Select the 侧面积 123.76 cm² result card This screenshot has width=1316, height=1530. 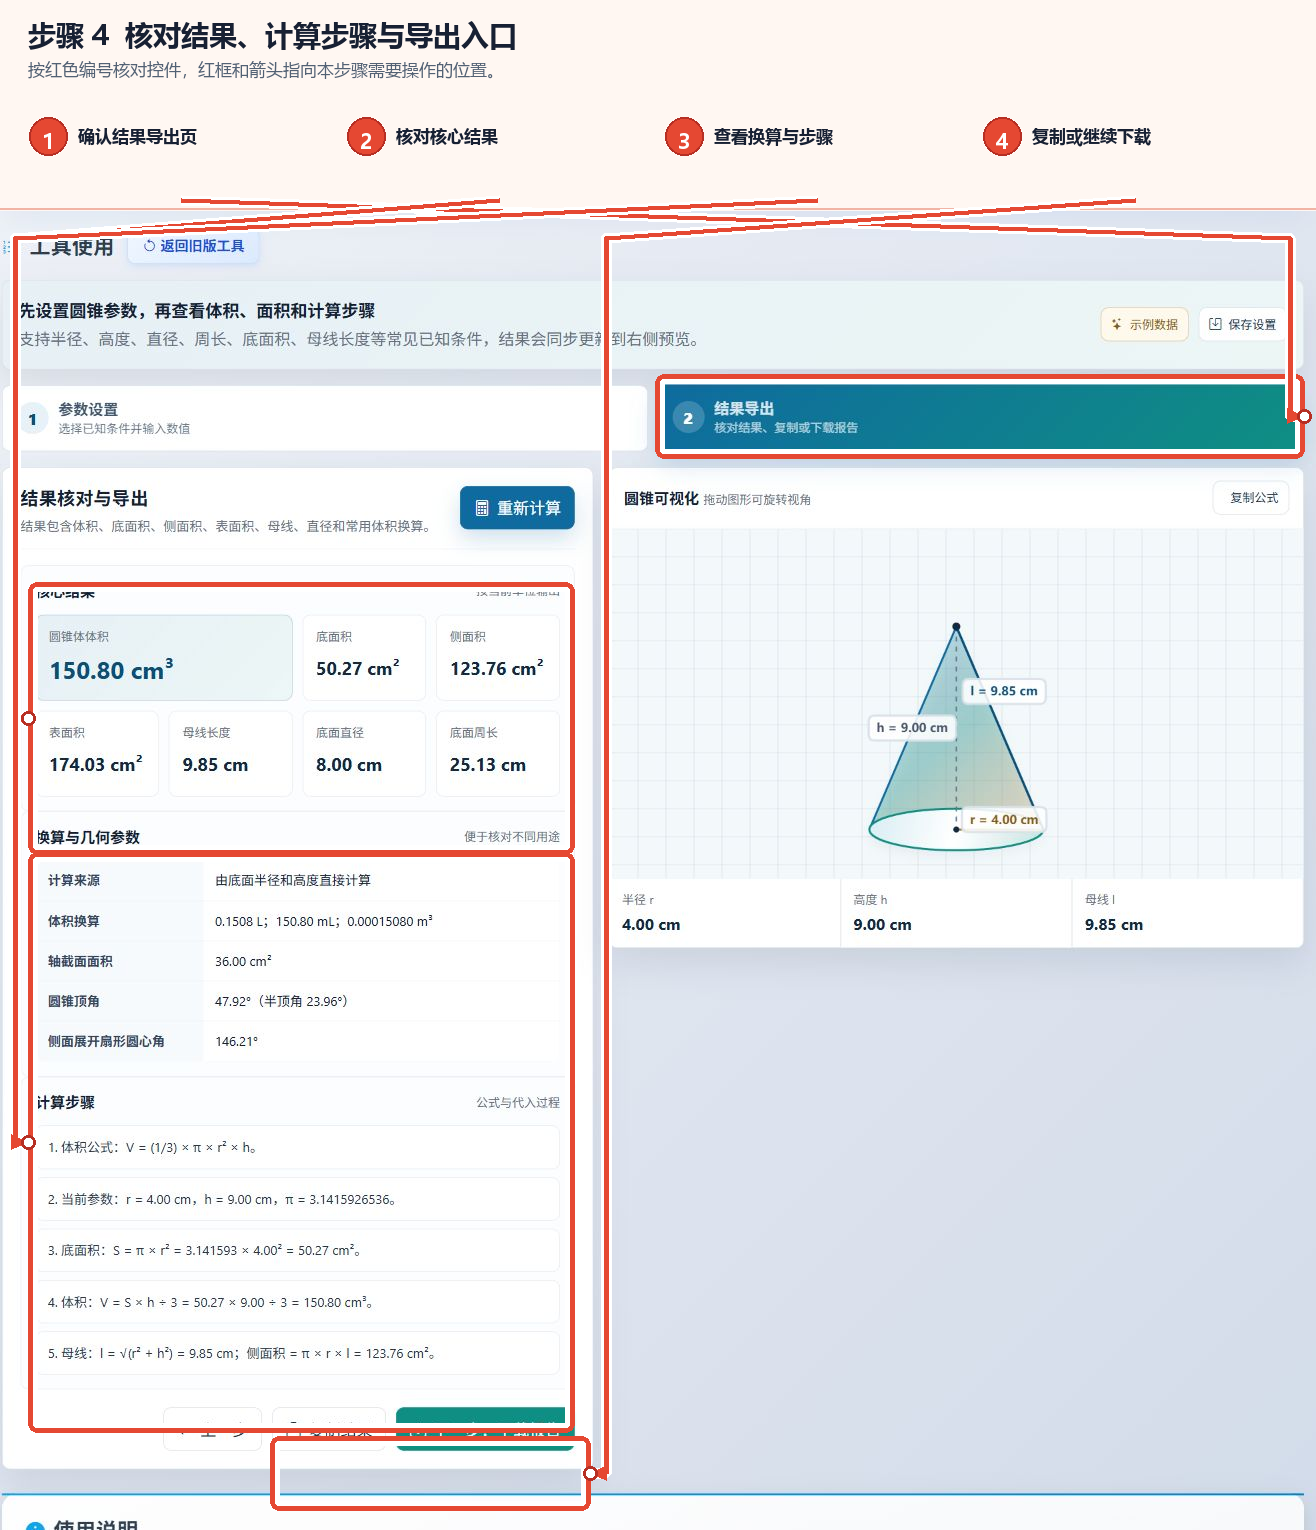[497, 657]
